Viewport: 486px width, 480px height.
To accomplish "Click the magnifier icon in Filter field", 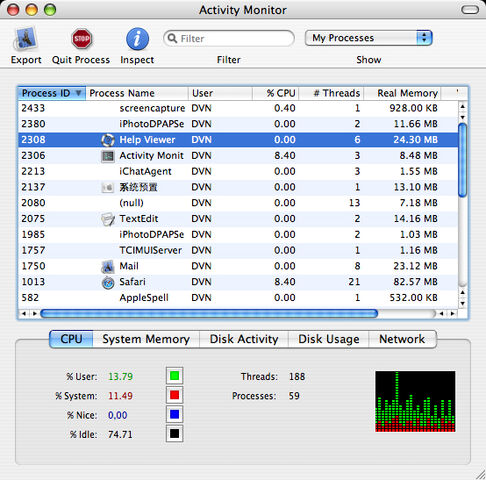I will pyautogui.click(x=172, y=38).
